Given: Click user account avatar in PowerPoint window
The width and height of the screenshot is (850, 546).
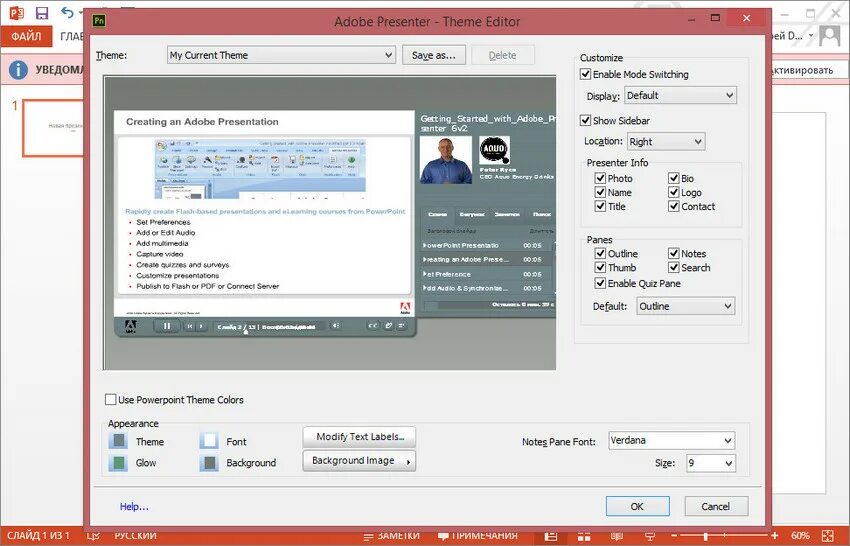Looking at the screenshot, I should click(x=830, y=36).
